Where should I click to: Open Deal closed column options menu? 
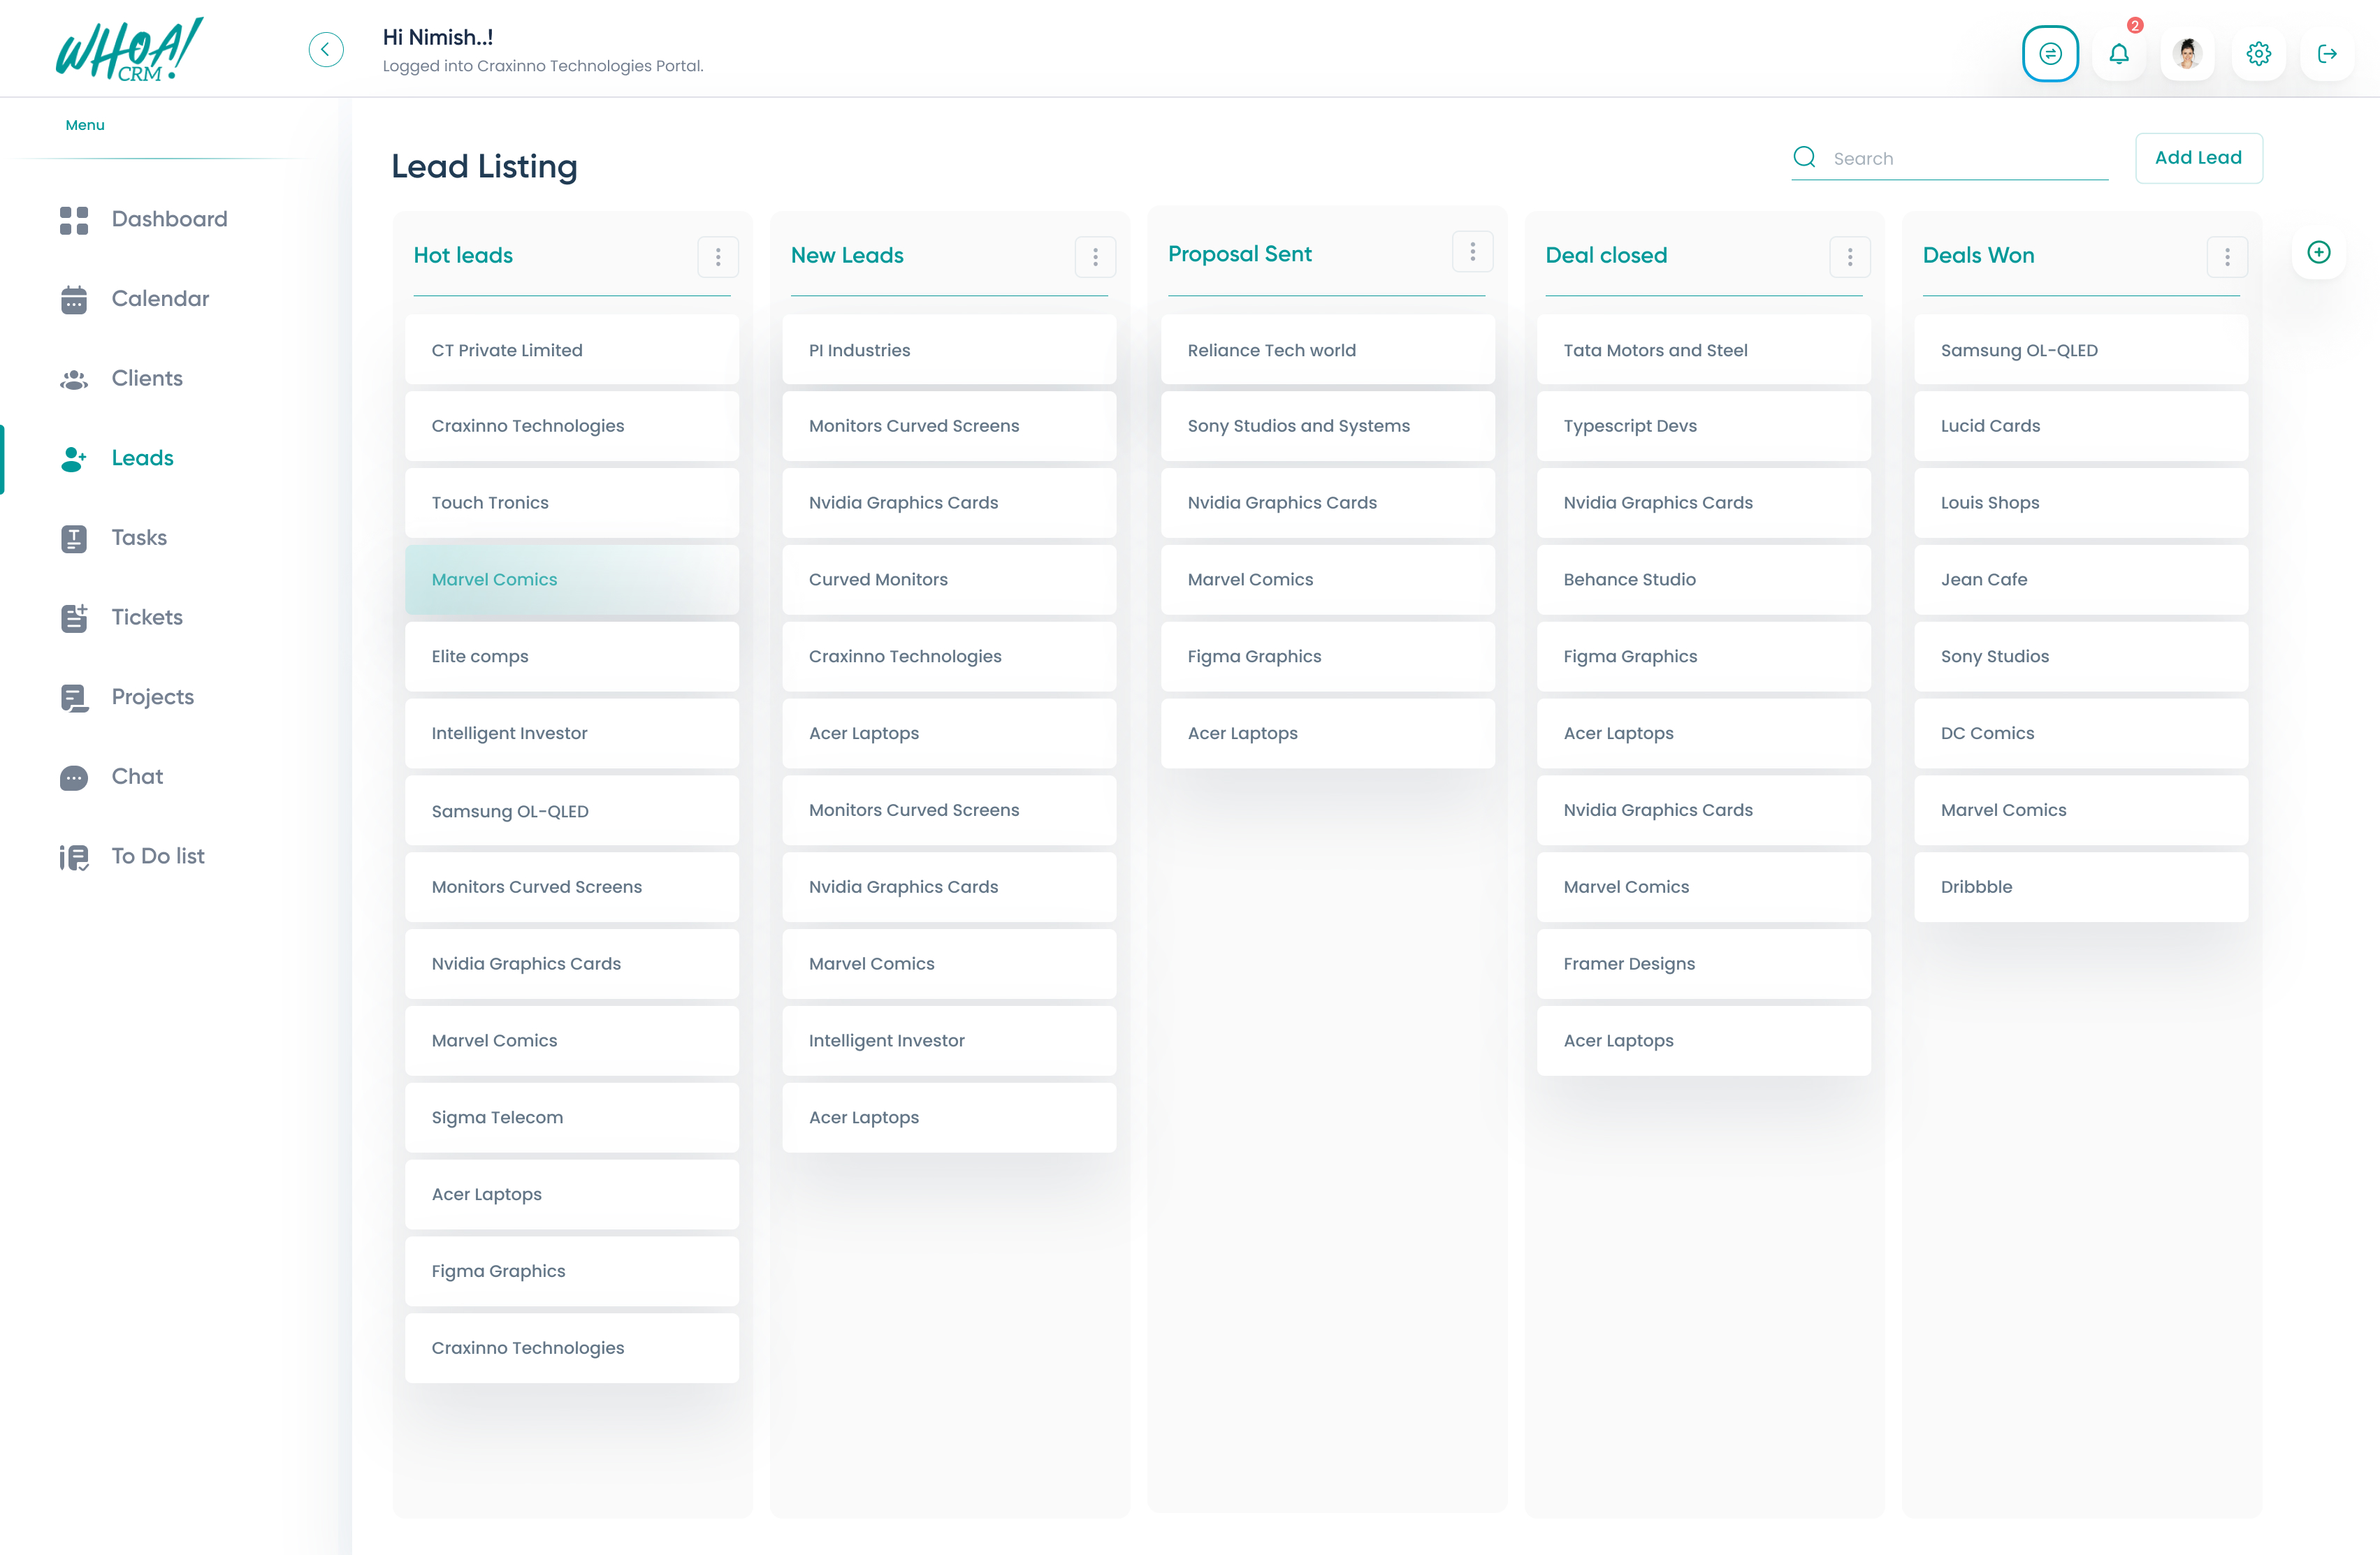[1850, 257]
